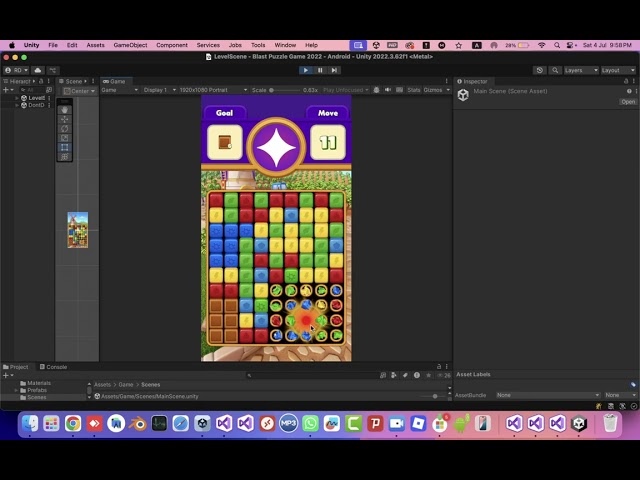Open the Display 1 dropdown
Image resolution: width=640 pixels, height=480 pixels.
point(159,90)
